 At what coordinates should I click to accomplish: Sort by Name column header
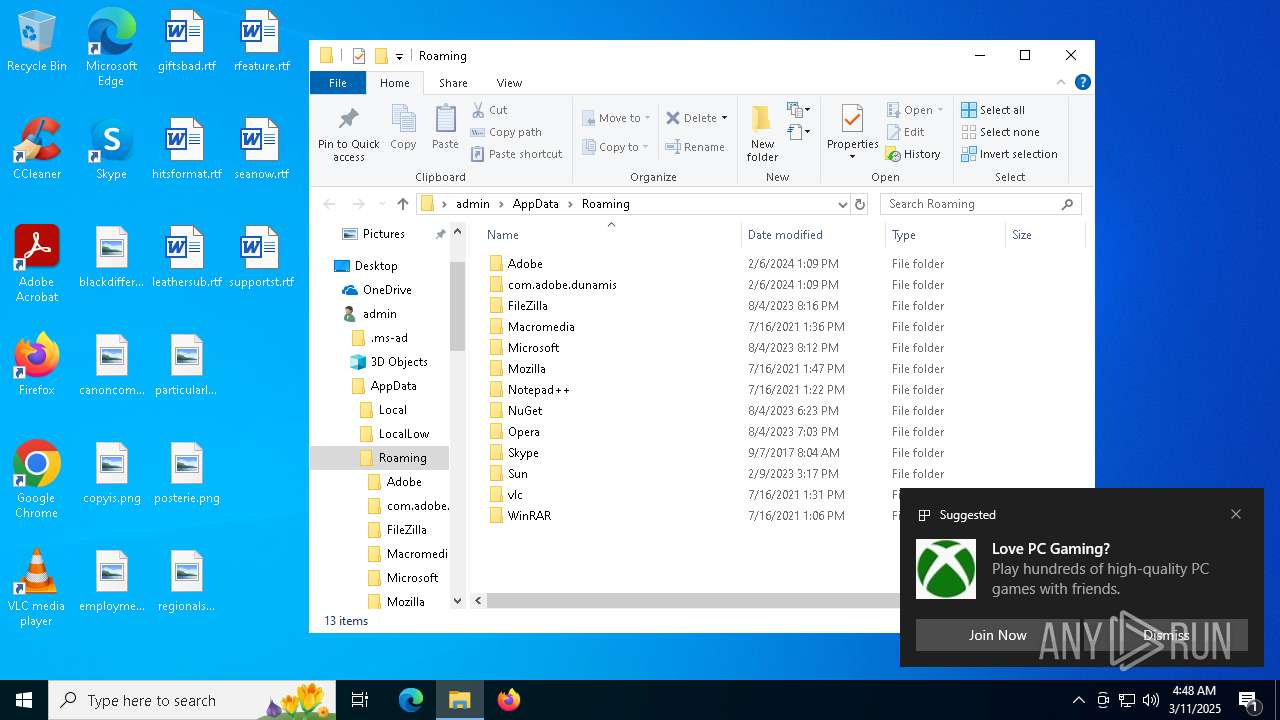tap(502, 235)
